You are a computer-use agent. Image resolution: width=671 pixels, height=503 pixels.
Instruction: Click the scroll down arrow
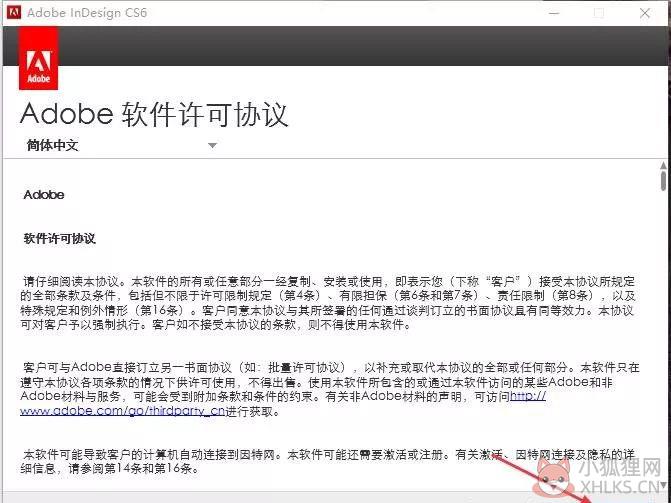[x=663, y=485]
